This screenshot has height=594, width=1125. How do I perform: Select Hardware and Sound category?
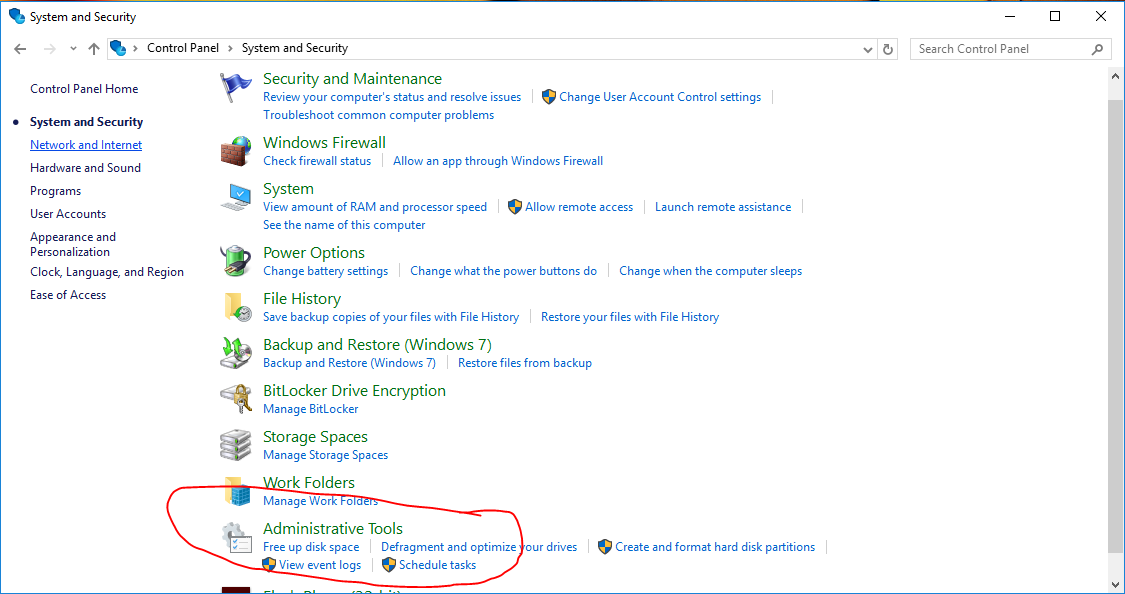pyautogui.click(x=85, y=168)
